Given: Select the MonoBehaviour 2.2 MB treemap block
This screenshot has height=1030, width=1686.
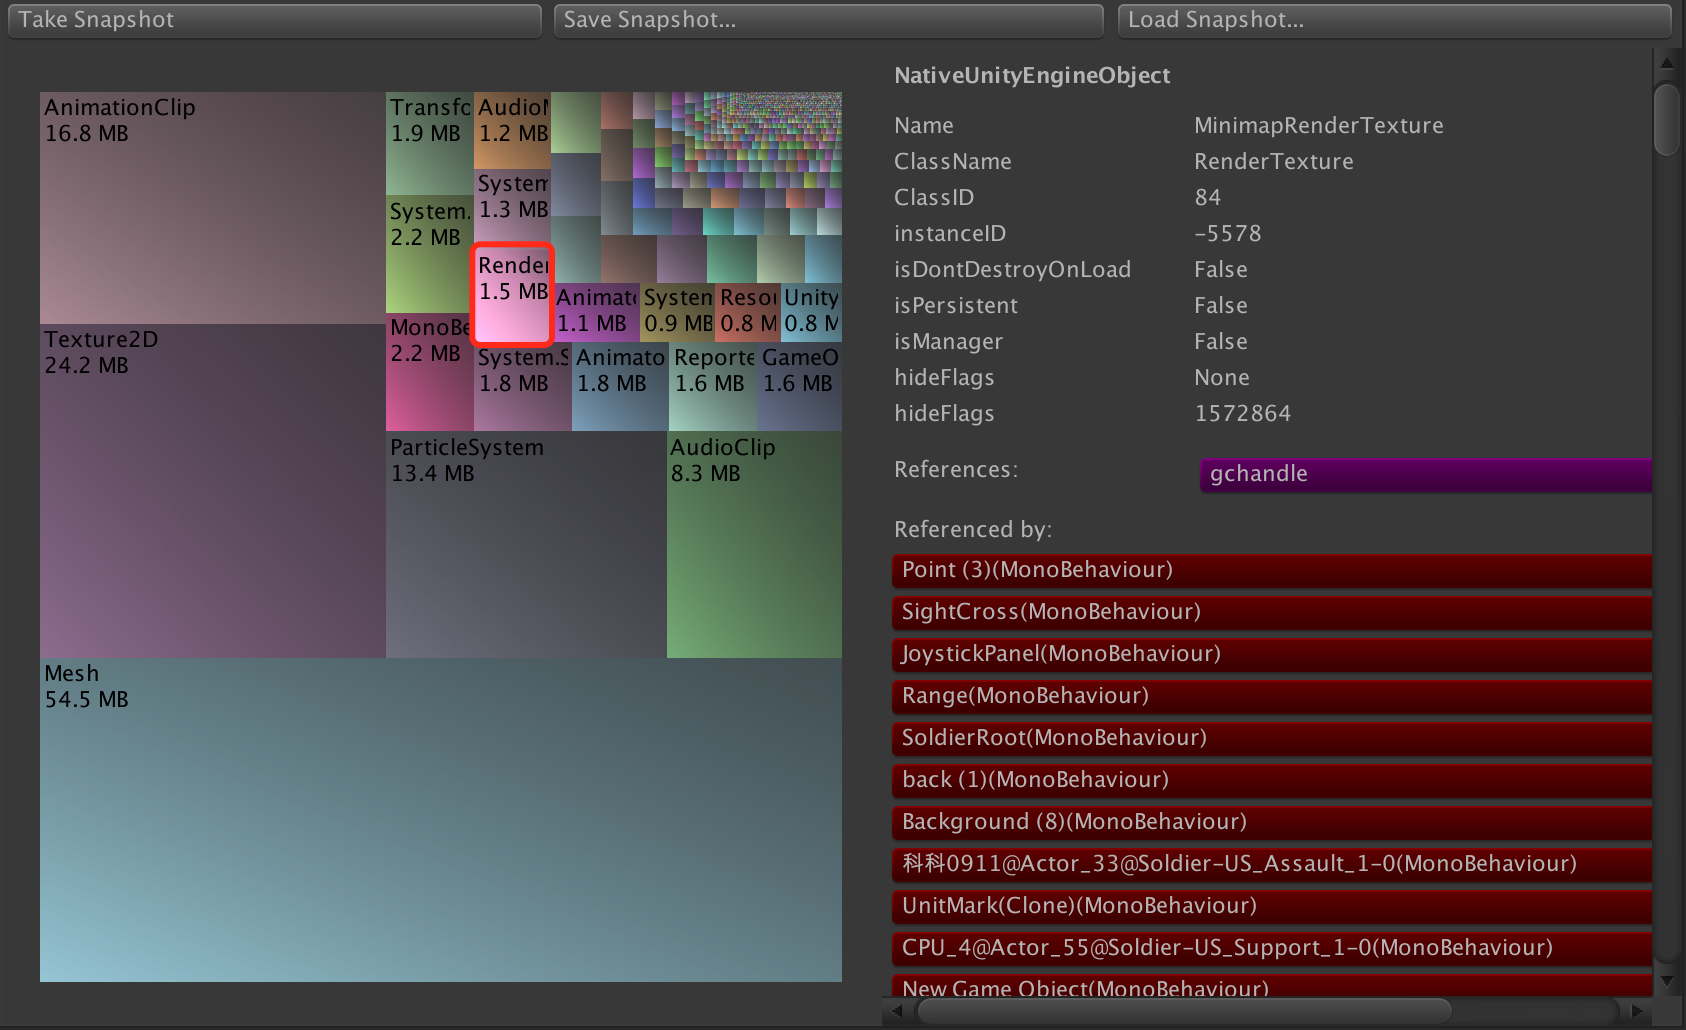Looking at the screenshot, I should click(x=430, y=372).
